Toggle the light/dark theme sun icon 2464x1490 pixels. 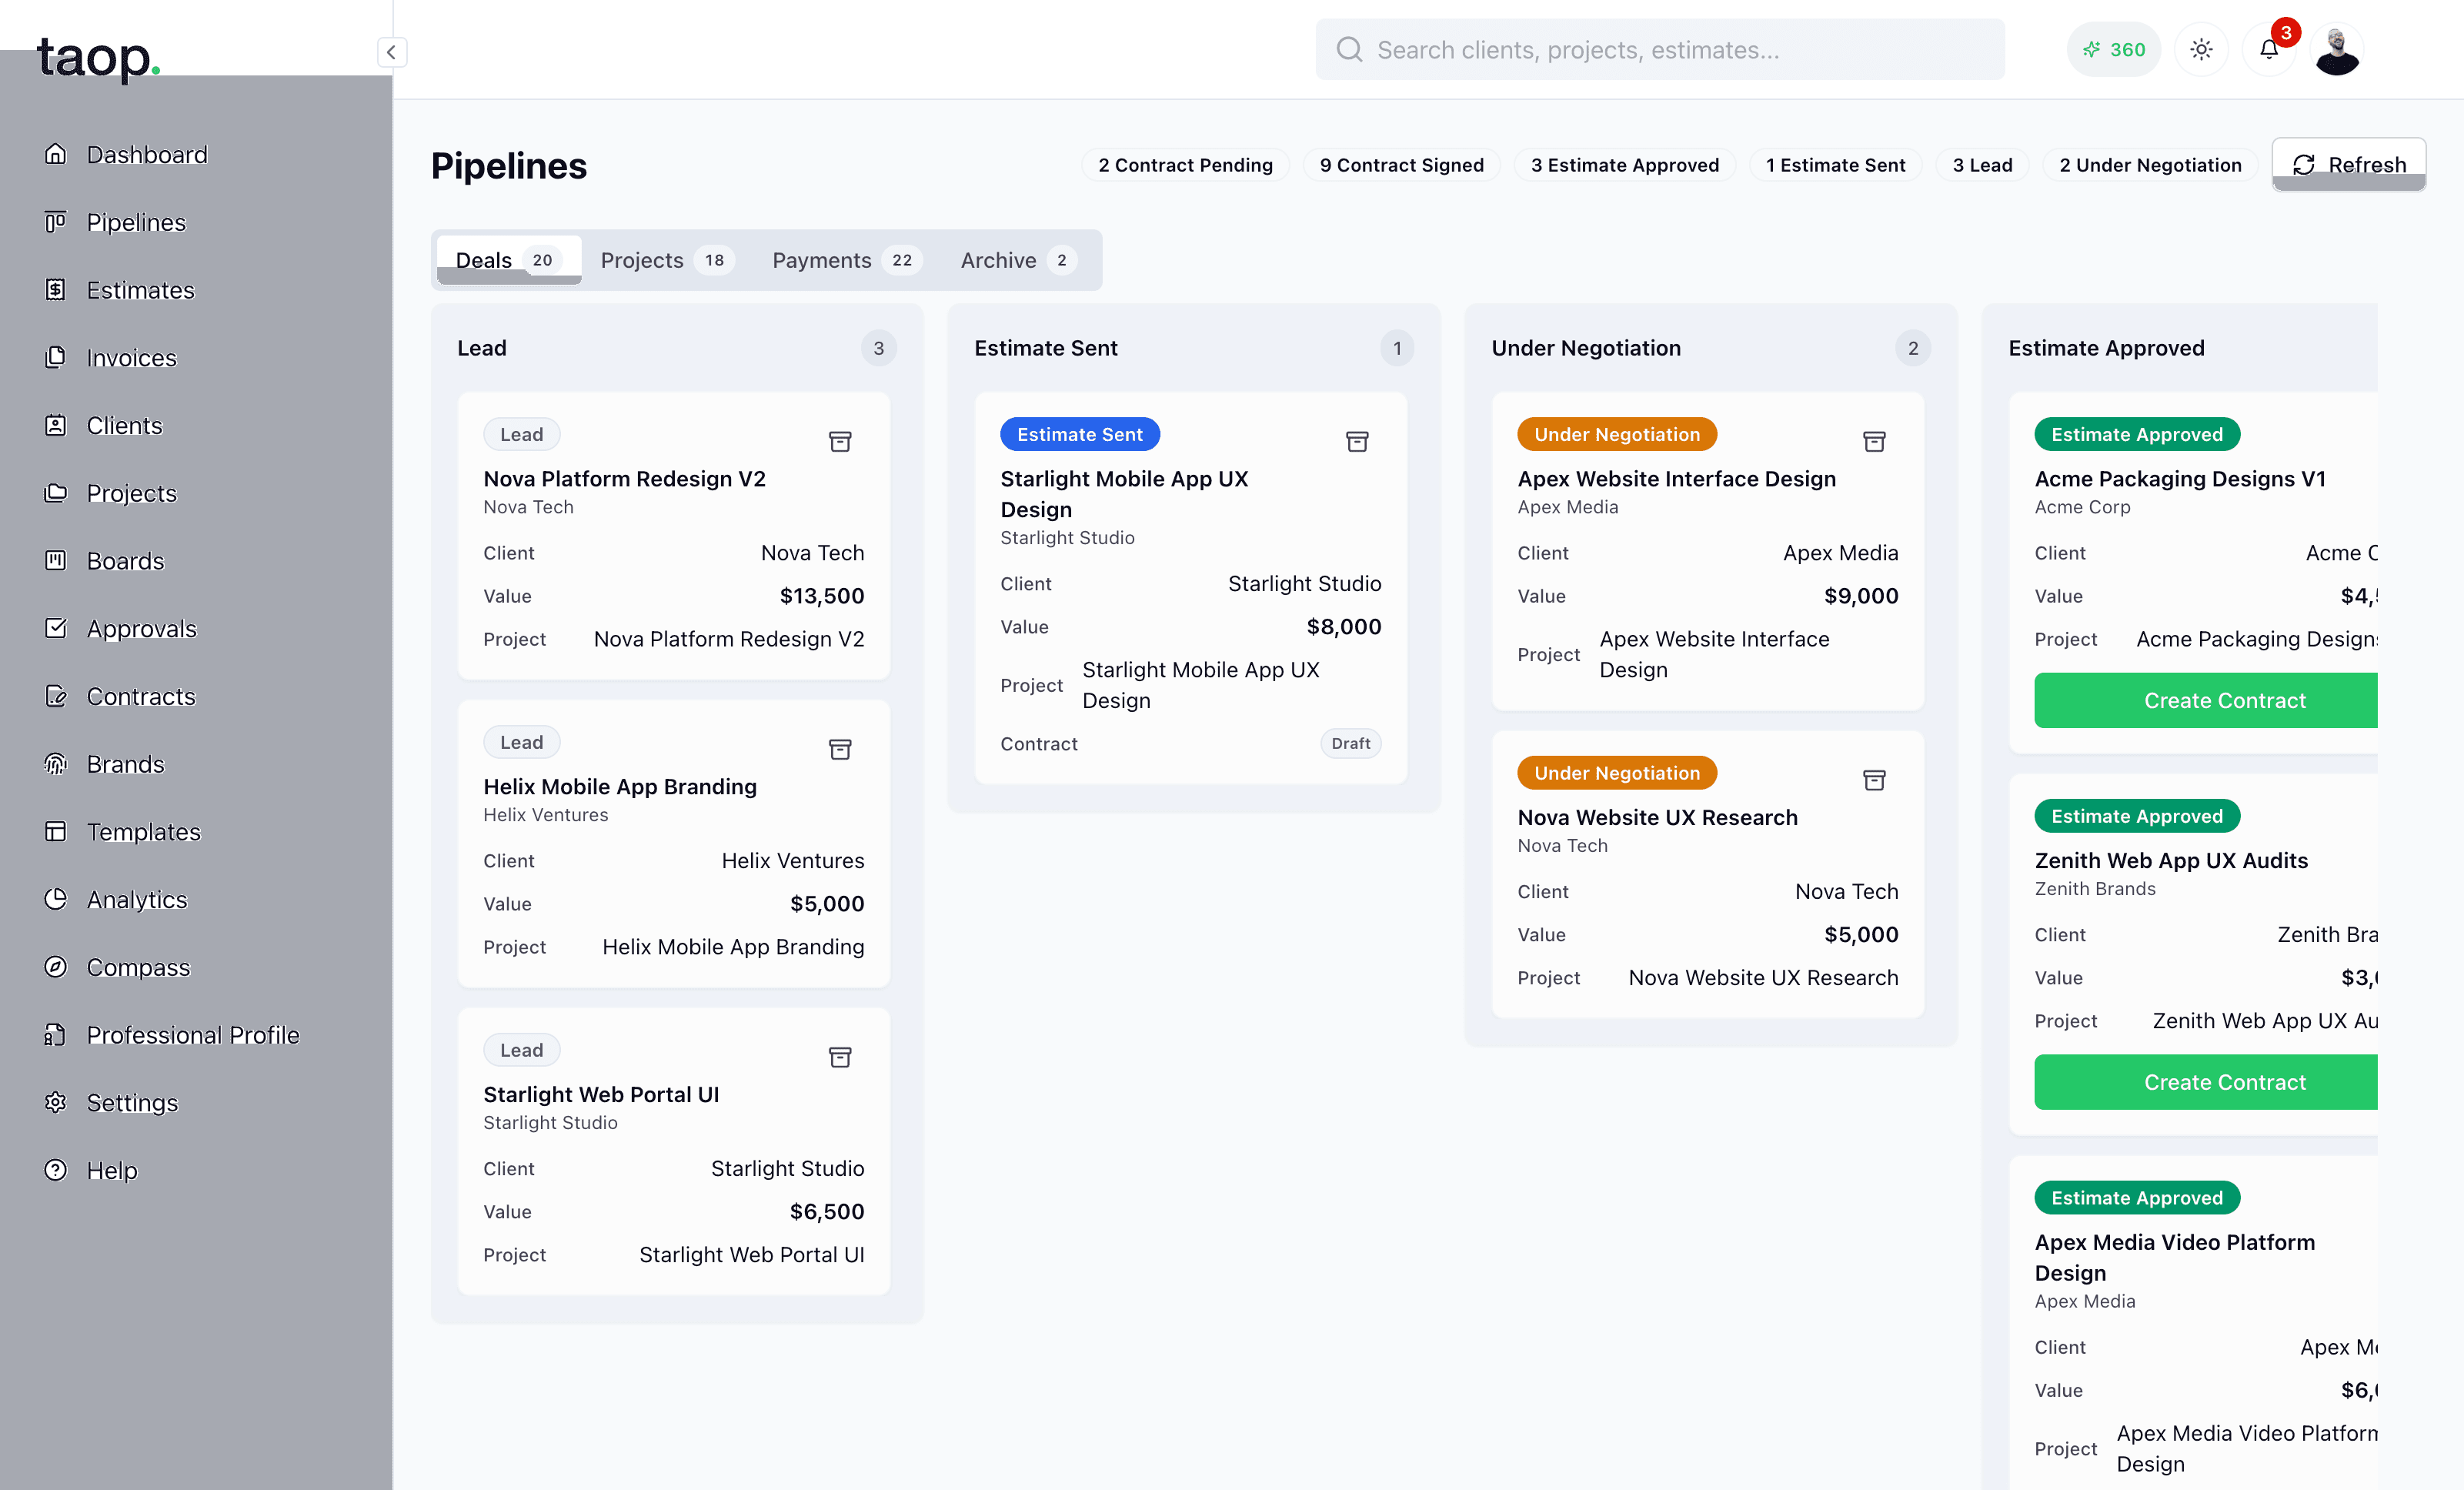click(2201, 49)
